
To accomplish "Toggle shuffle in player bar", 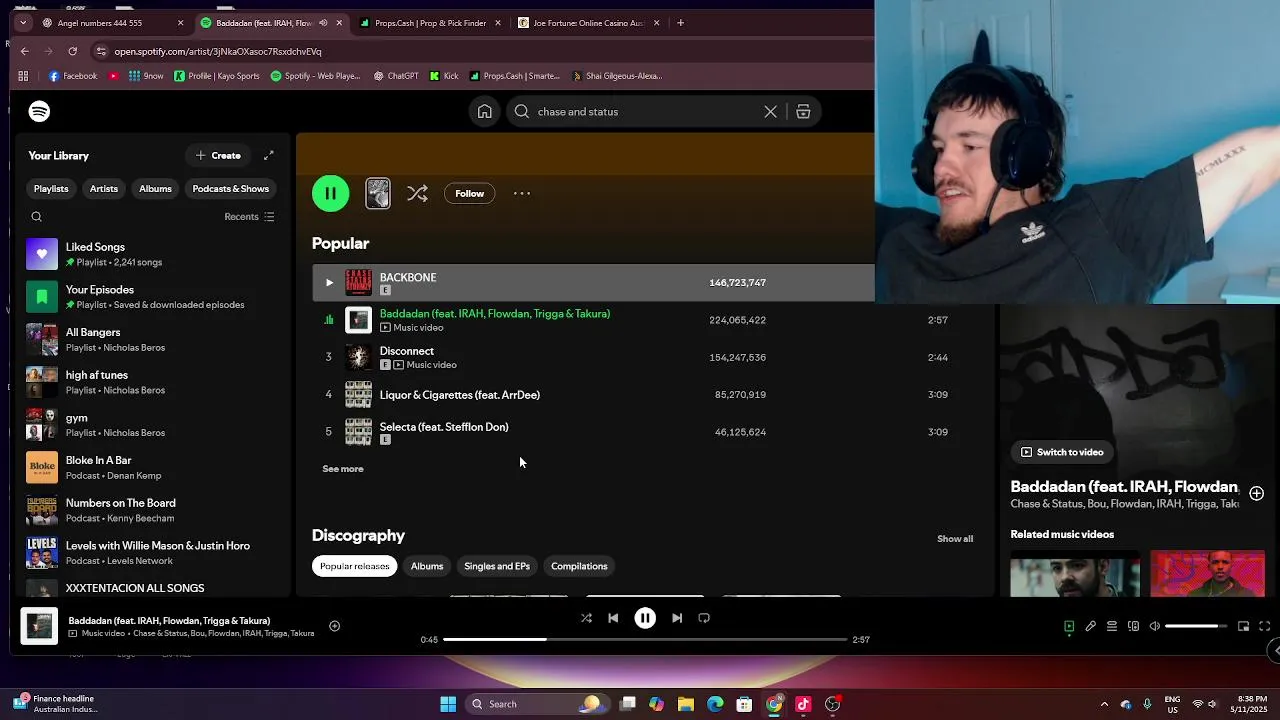I will pos(586,619).
